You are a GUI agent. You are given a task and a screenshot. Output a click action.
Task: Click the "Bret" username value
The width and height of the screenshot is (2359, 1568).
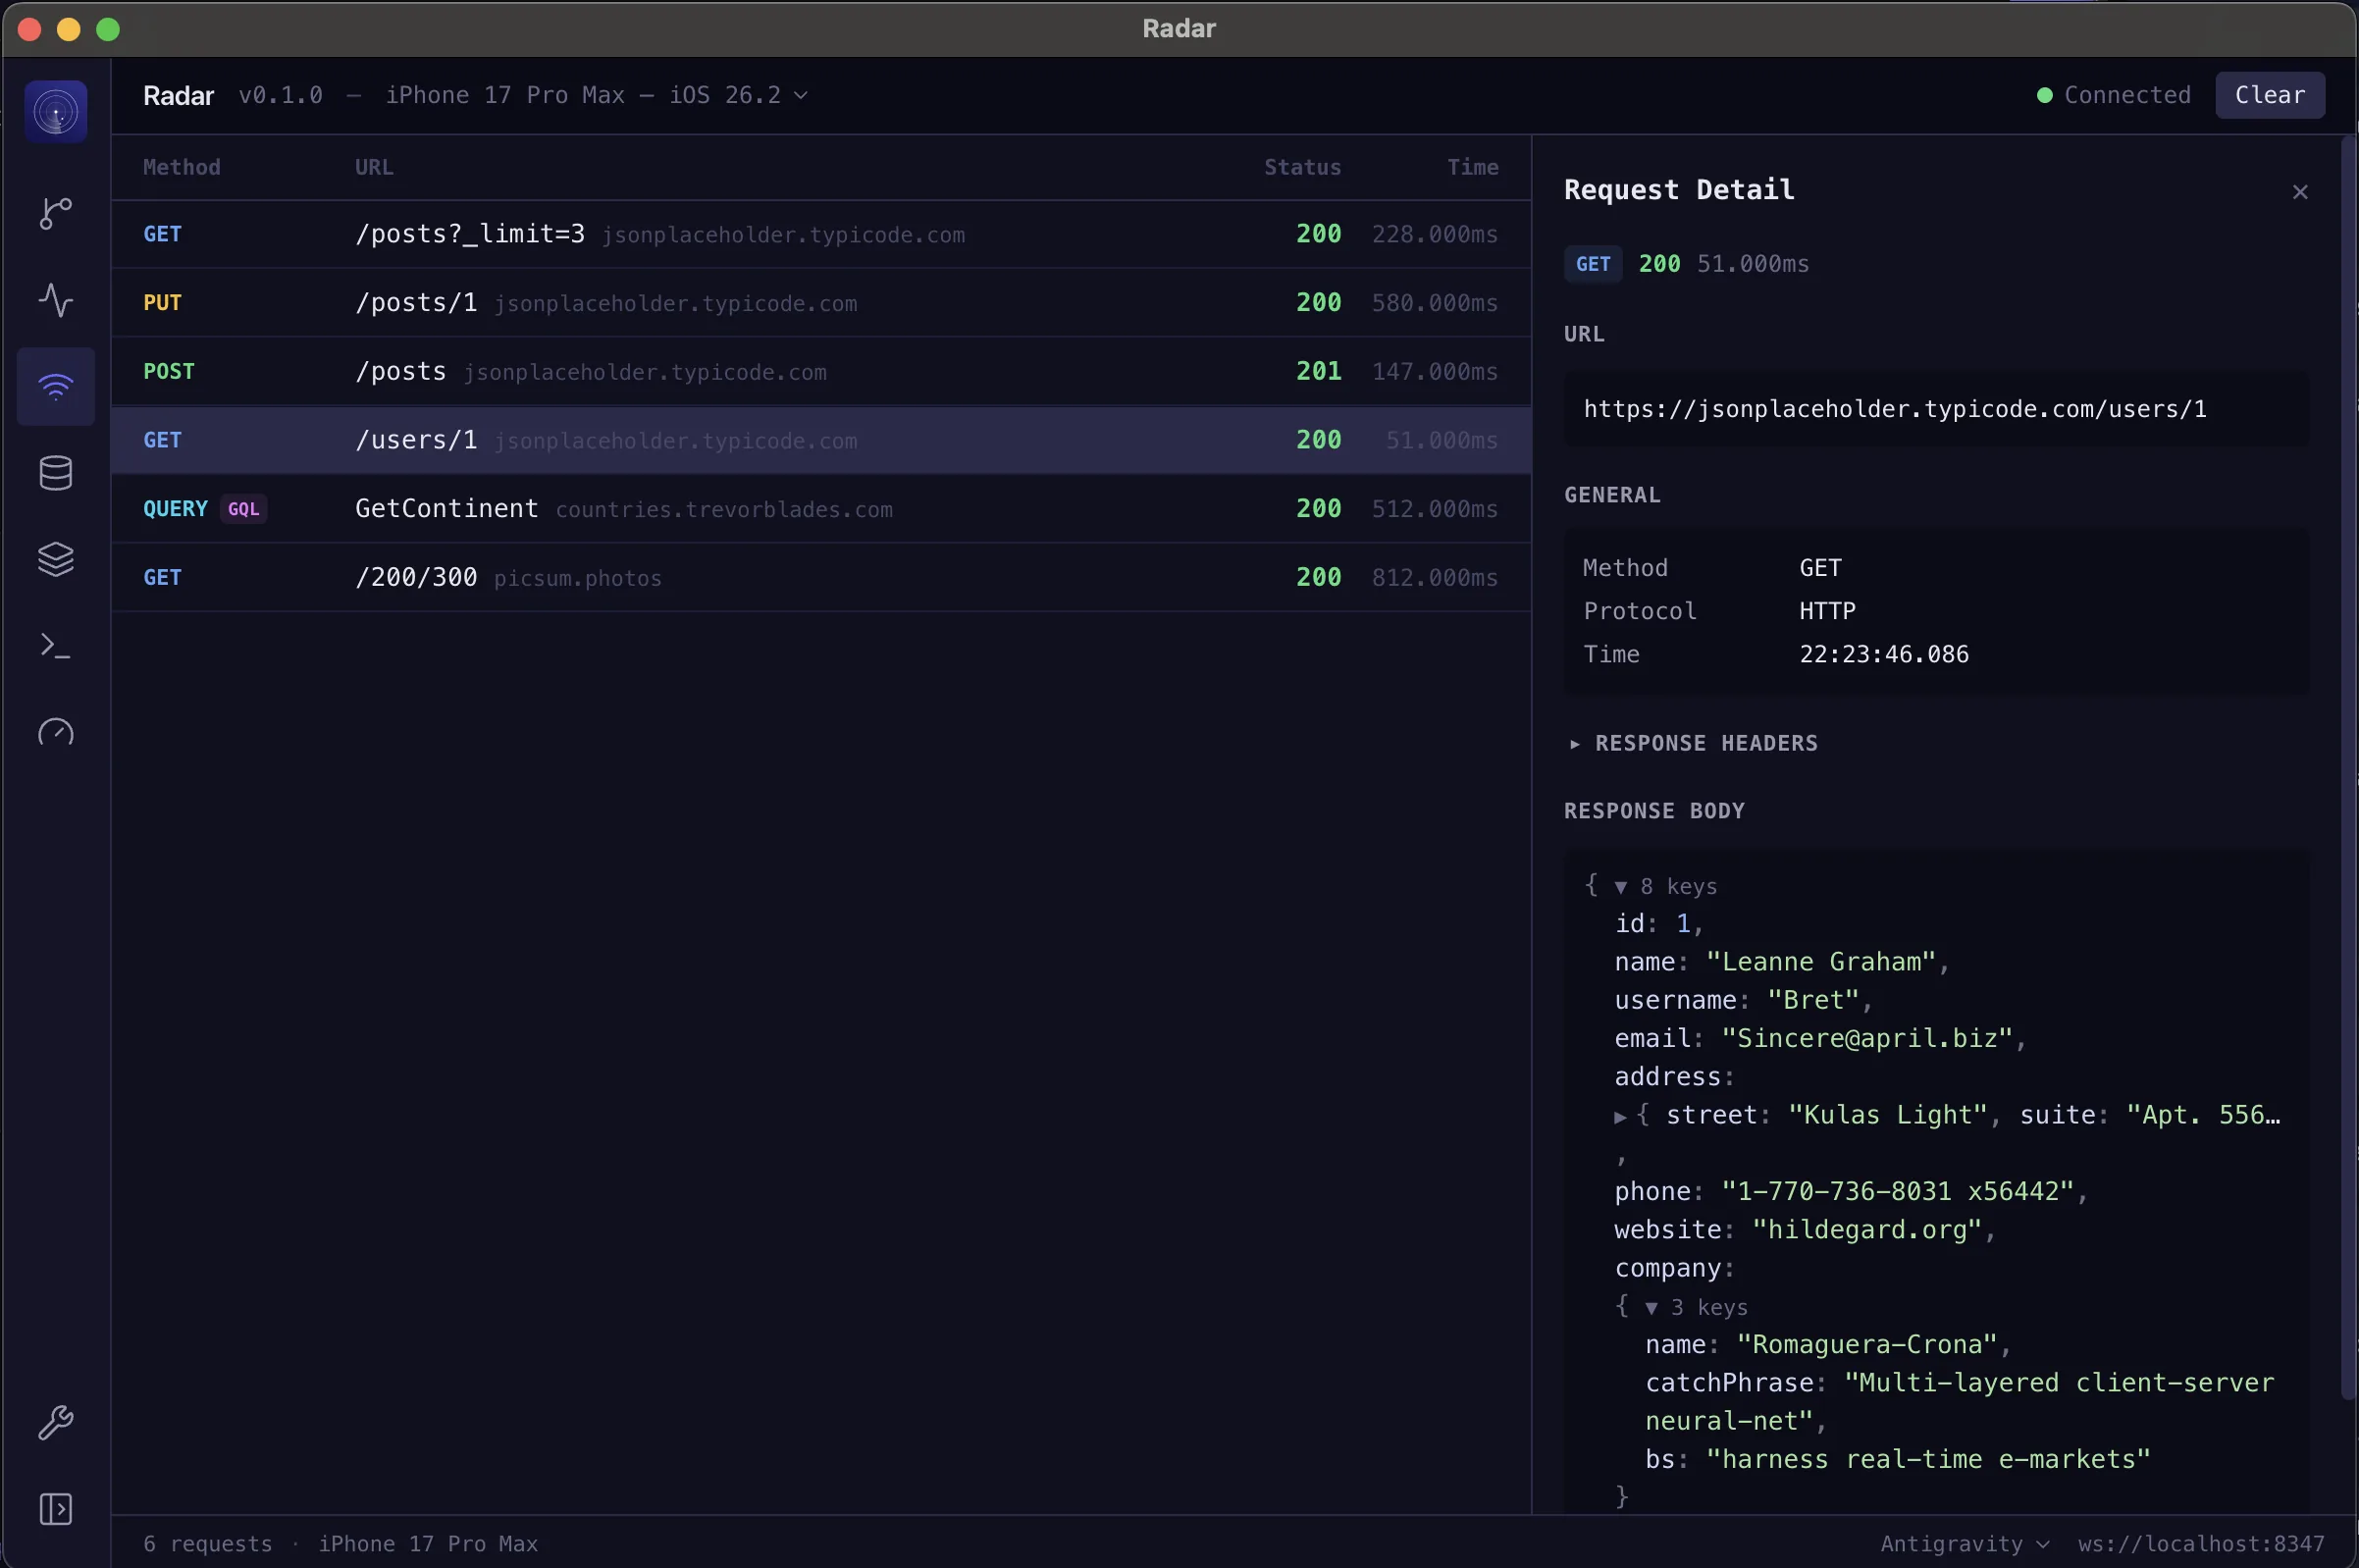(x=1812, y=1001)
